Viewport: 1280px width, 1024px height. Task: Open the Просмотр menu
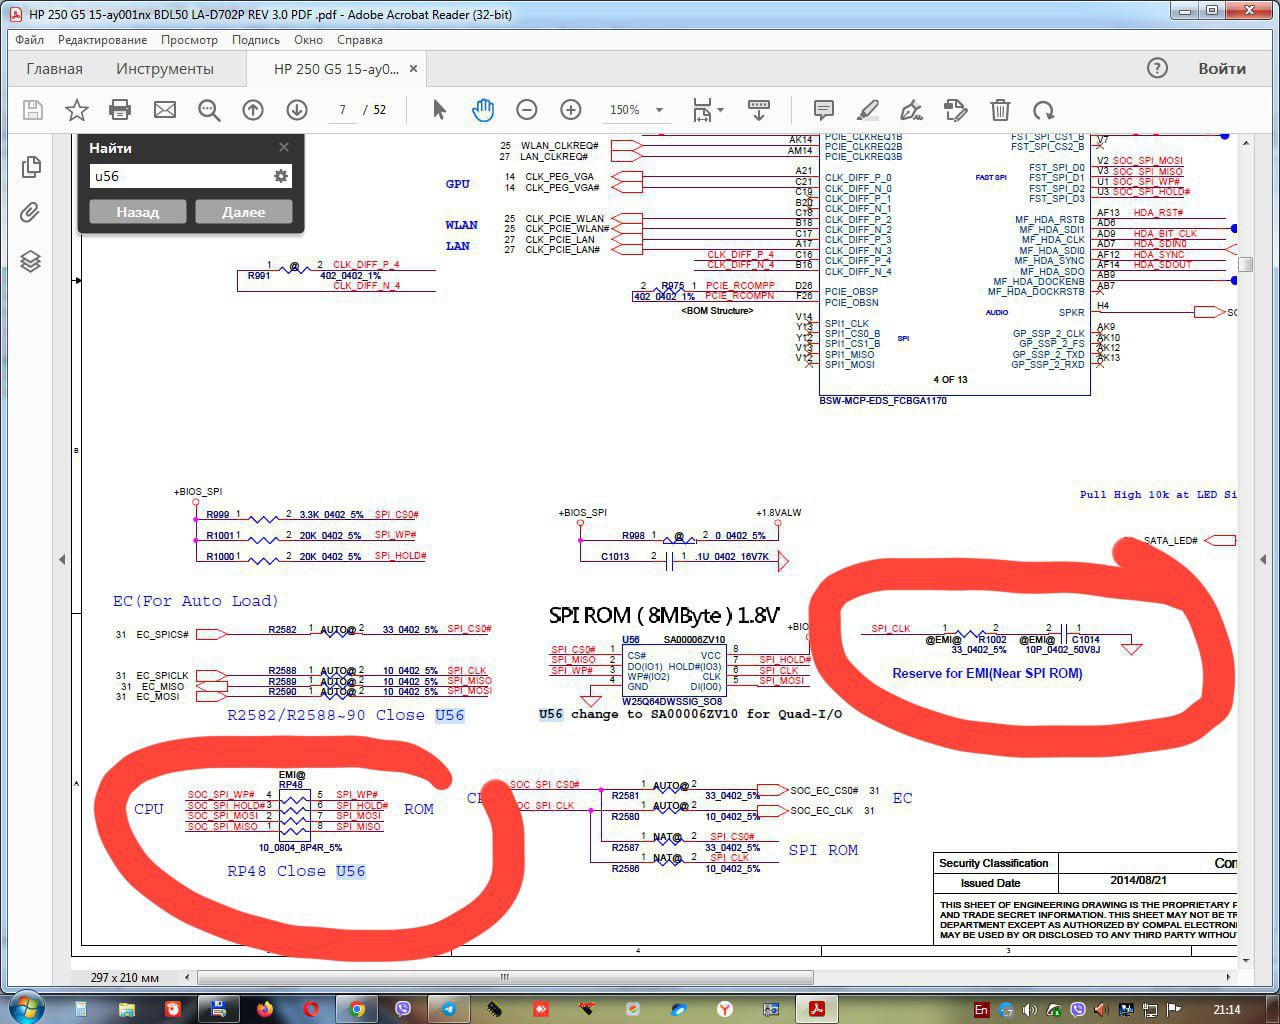click(x=189, y=40)
